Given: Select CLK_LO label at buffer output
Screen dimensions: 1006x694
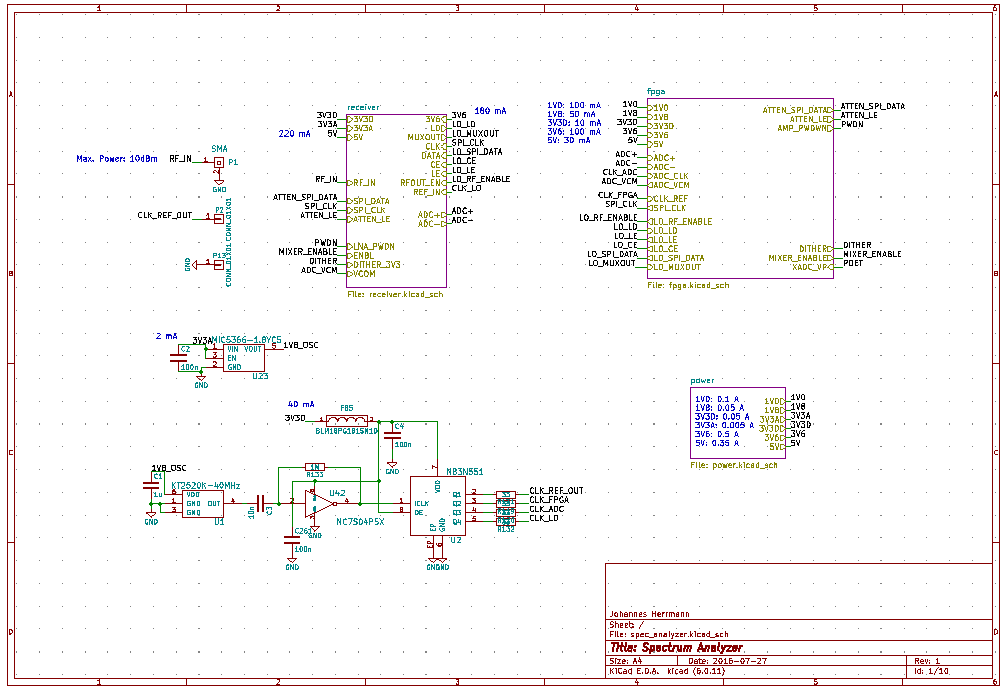Looking at the screenshot, I should pyautogui.click(x=544, y=518).
